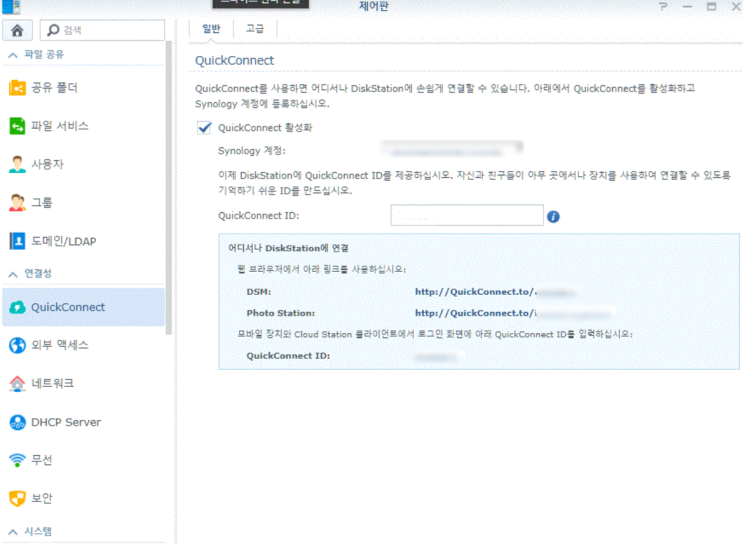The height and width of the screenshot is (544, 743).
Task: Select 무선 in sidebar
Action: [83, 460]
